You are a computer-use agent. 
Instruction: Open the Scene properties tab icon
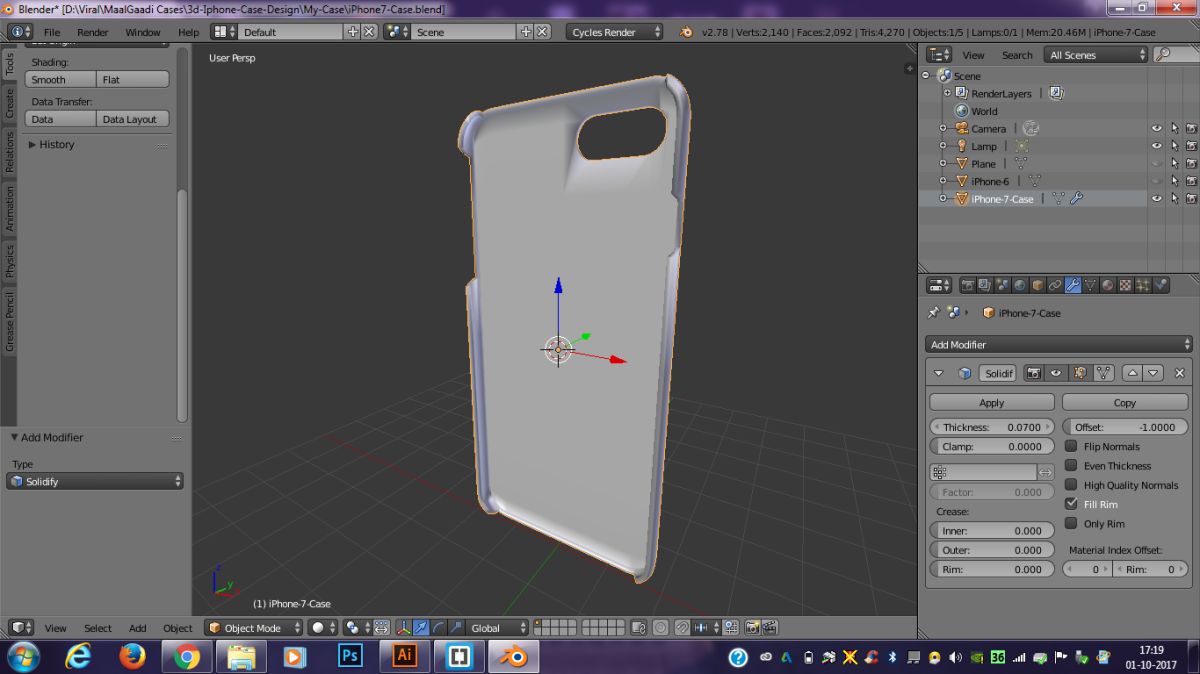(x=1003, y=285)
